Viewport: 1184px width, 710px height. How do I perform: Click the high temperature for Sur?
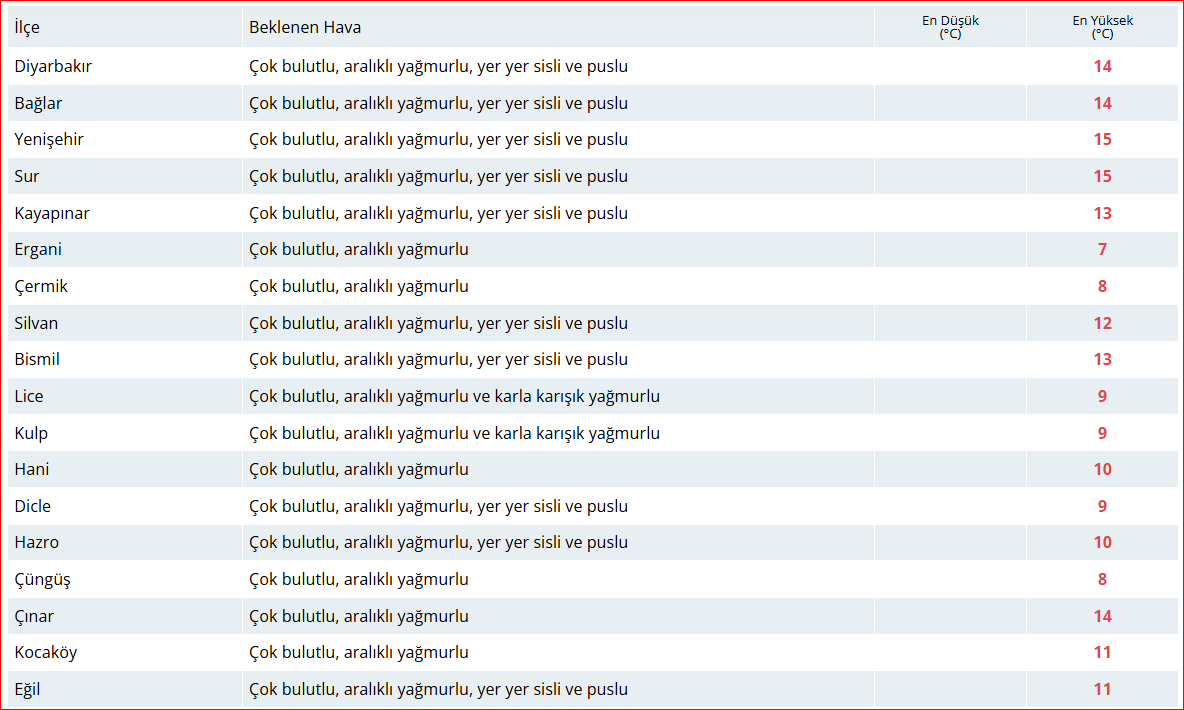click(1102, 177)
